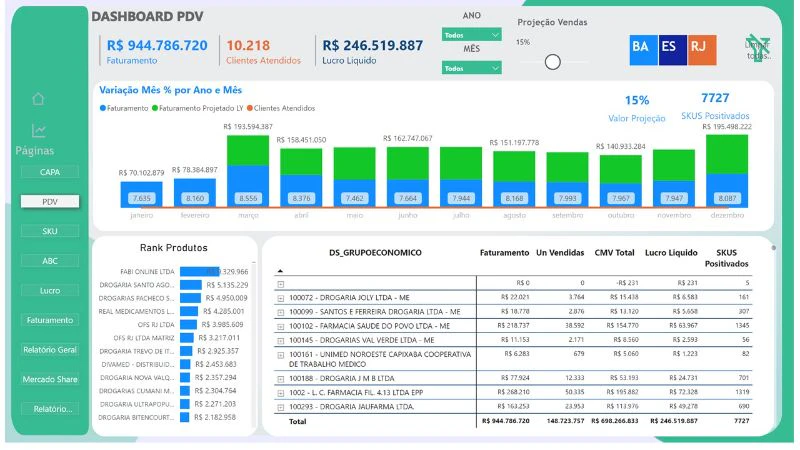Sort by Lucro Liquido column header
This screenshot has width=800, height=450.
click(671, 253)
